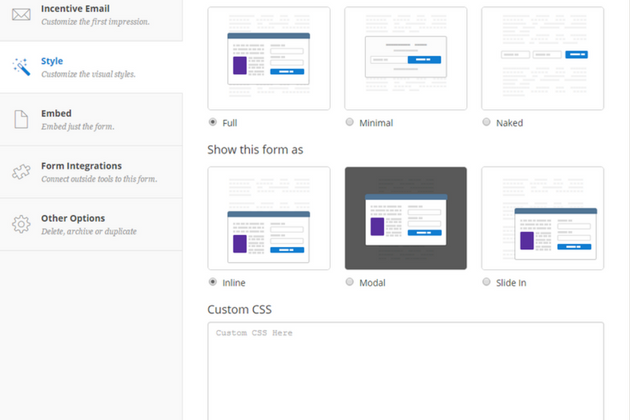Click 'Customize the first impression.' subtitle
Image resolution: width=630 pixels, height=420 pixels.
pos(95,22)
